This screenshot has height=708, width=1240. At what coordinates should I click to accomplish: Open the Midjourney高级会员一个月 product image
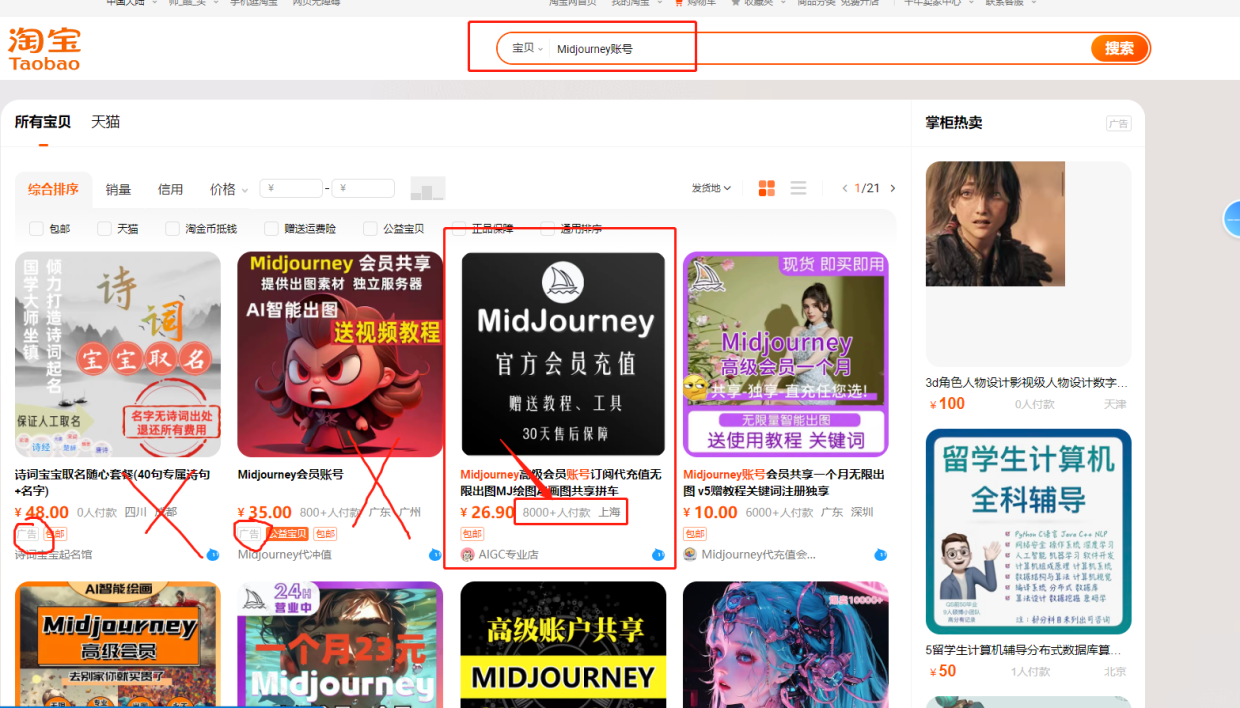[x=785, y=354]
